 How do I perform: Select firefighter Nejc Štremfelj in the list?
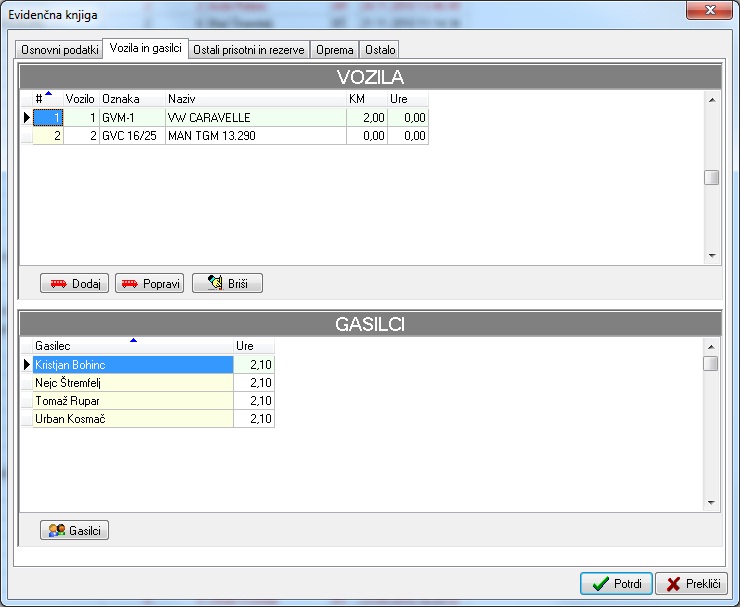[130, 383]
